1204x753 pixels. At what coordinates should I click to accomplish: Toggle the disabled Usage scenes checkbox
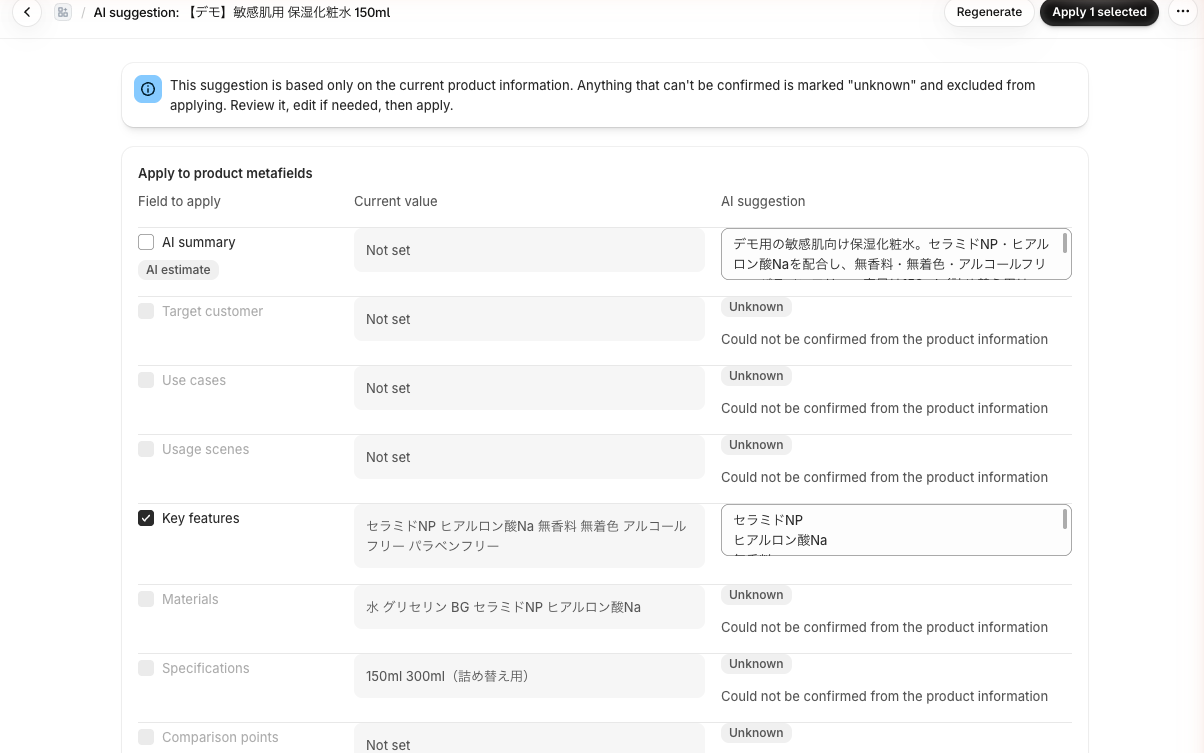coord(146,449)
